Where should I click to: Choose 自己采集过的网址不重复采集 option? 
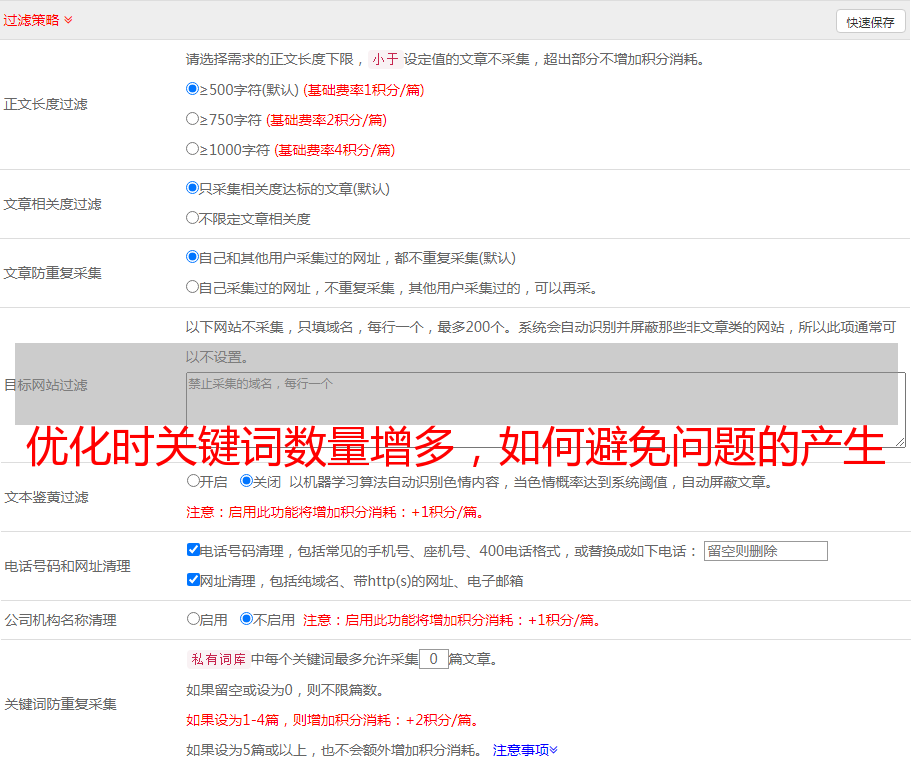(x=193, y=287)
